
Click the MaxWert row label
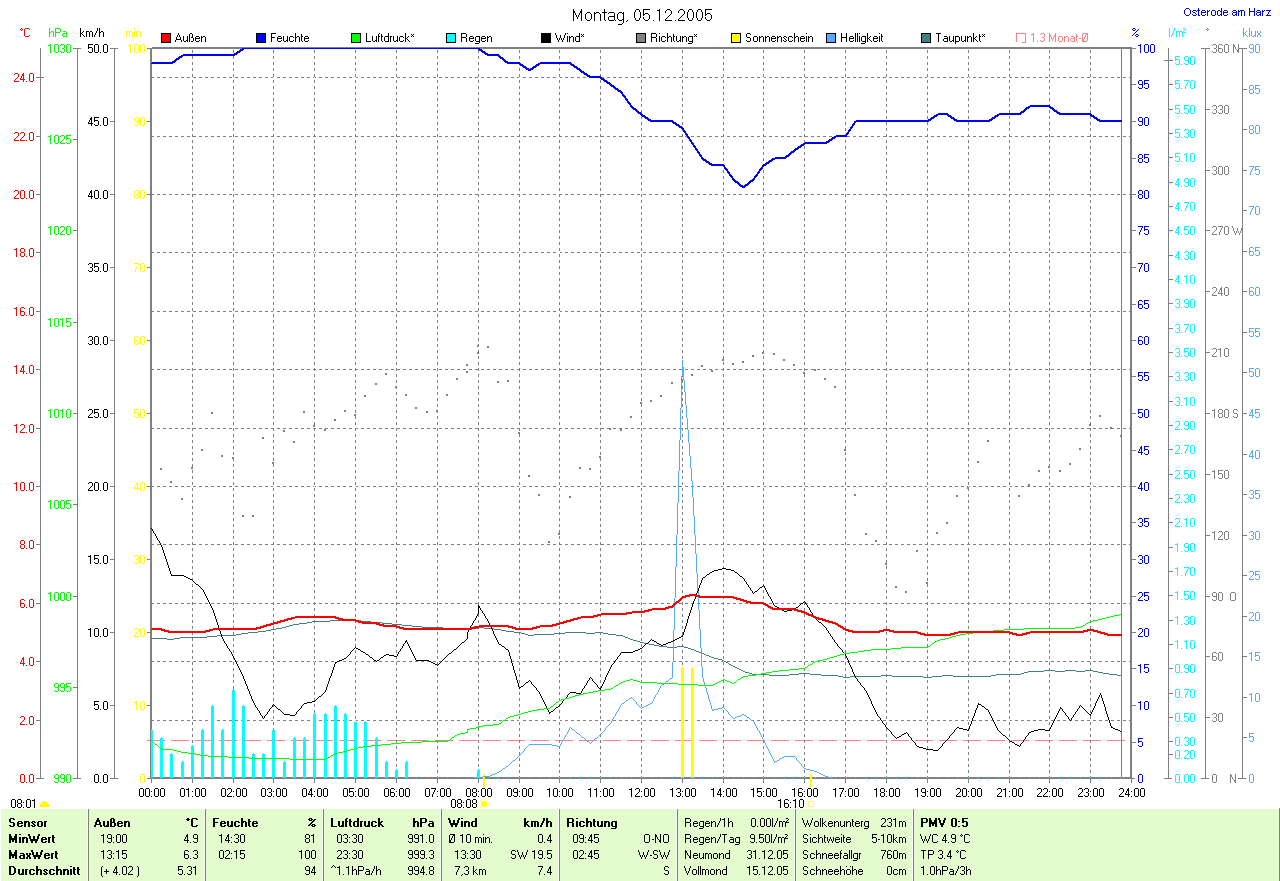click(x=34, y=855)
